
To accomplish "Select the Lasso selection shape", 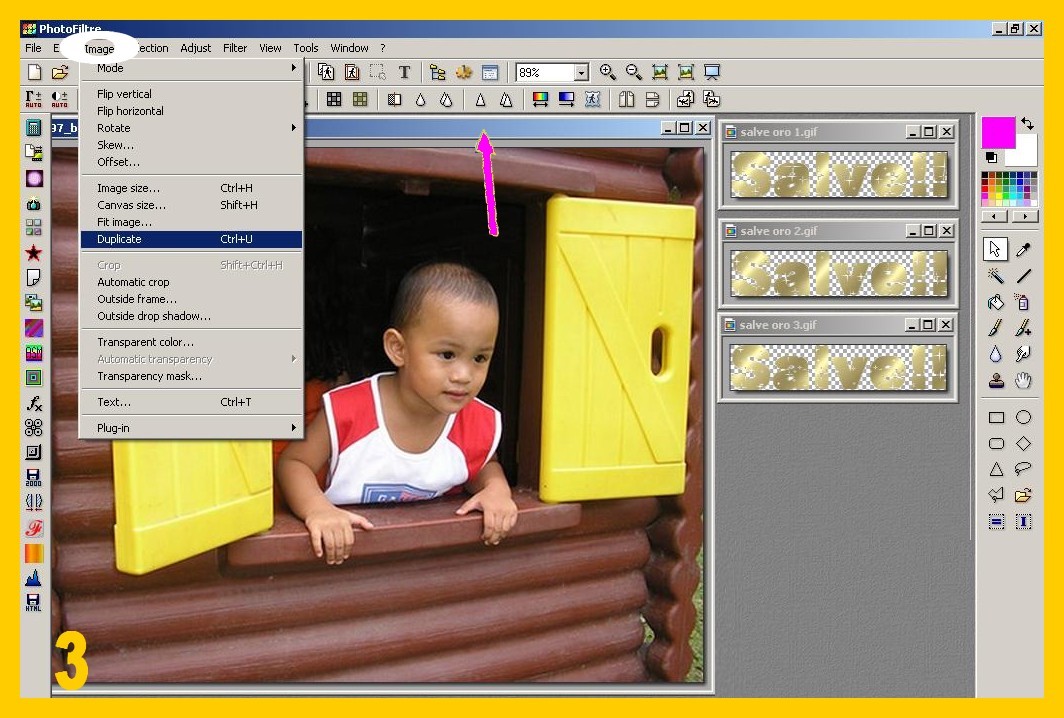I will (1023, 469).
